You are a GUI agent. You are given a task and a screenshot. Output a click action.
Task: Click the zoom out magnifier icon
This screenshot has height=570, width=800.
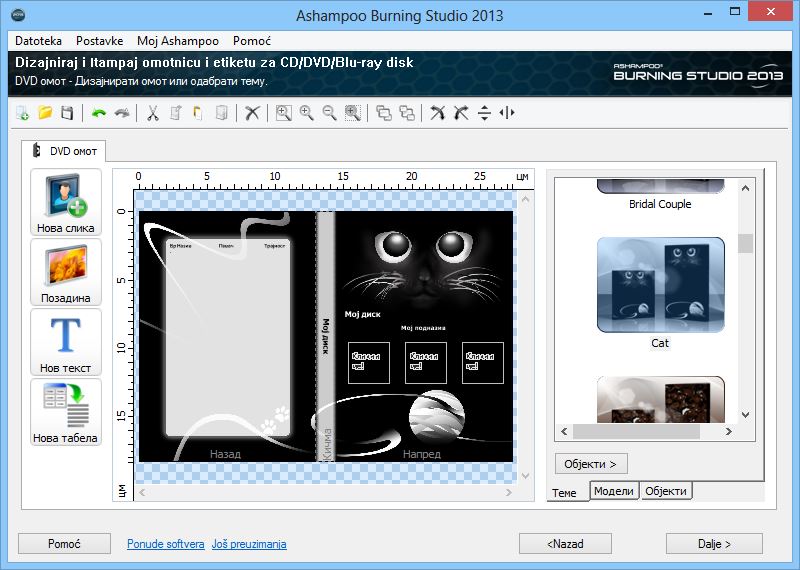click(x=329, y=113)
